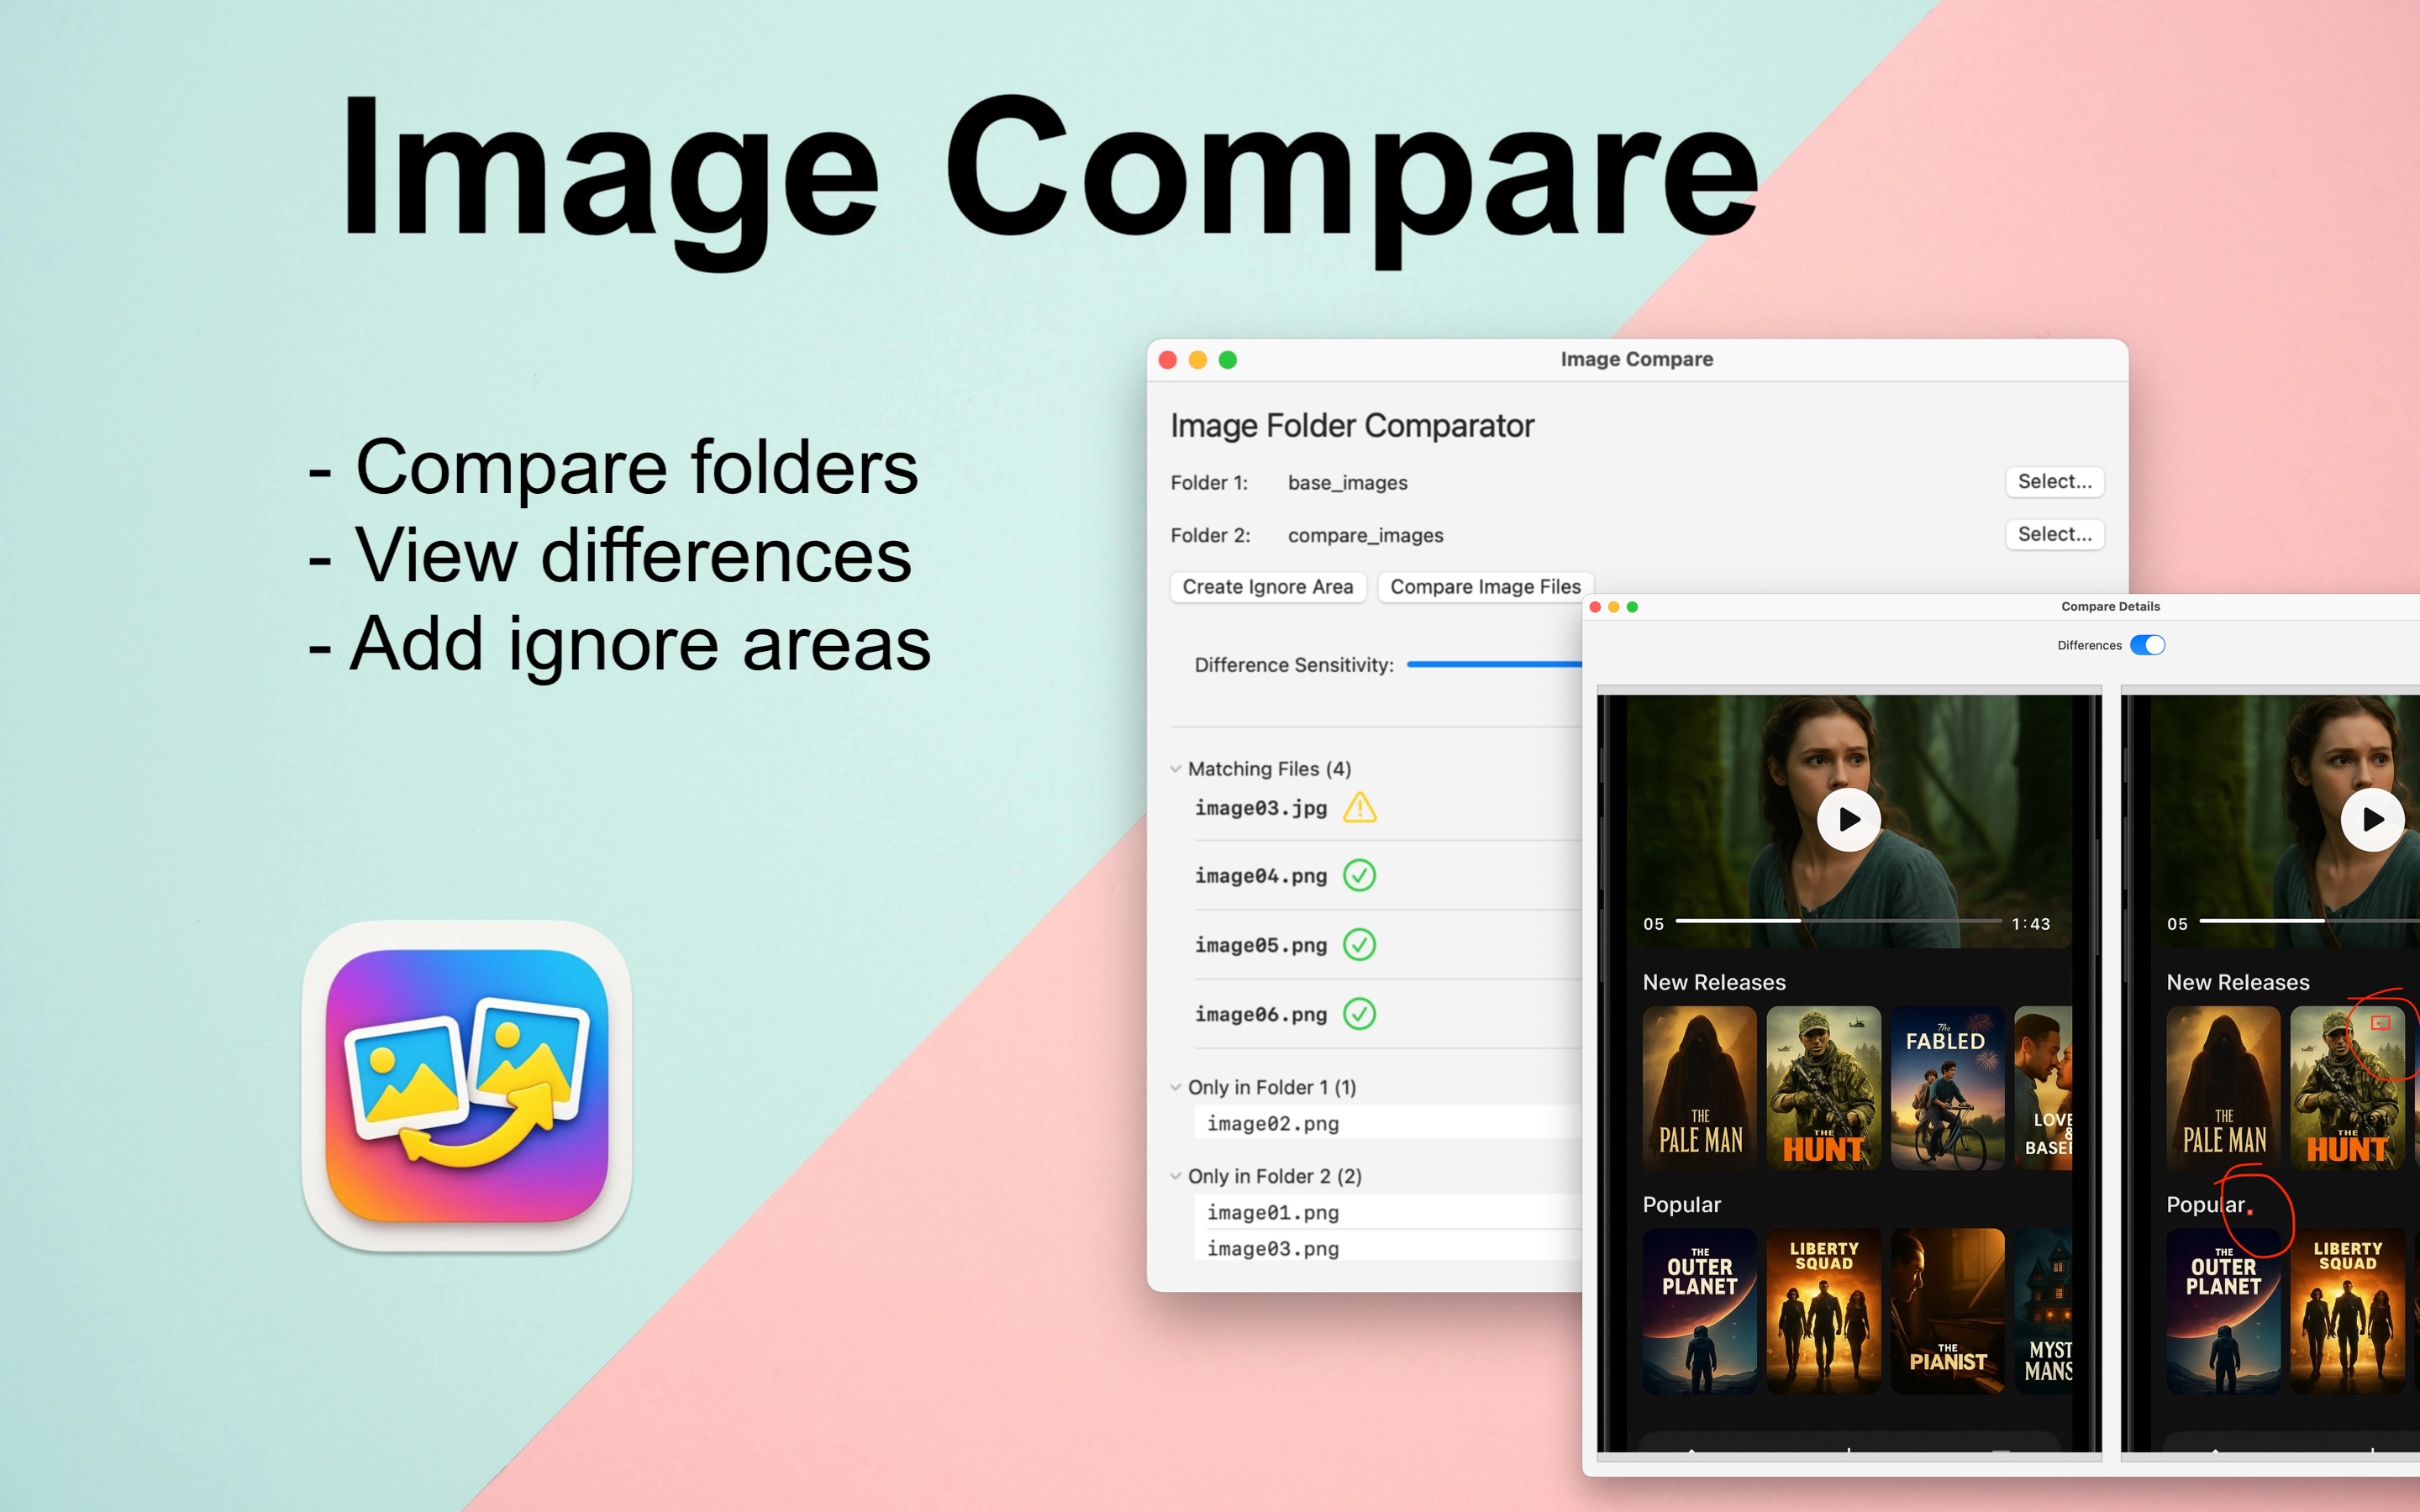Click the warning icon next to image03.jpg
The height and width of the screenshot is (1512, 2420).
[1359, 807]
